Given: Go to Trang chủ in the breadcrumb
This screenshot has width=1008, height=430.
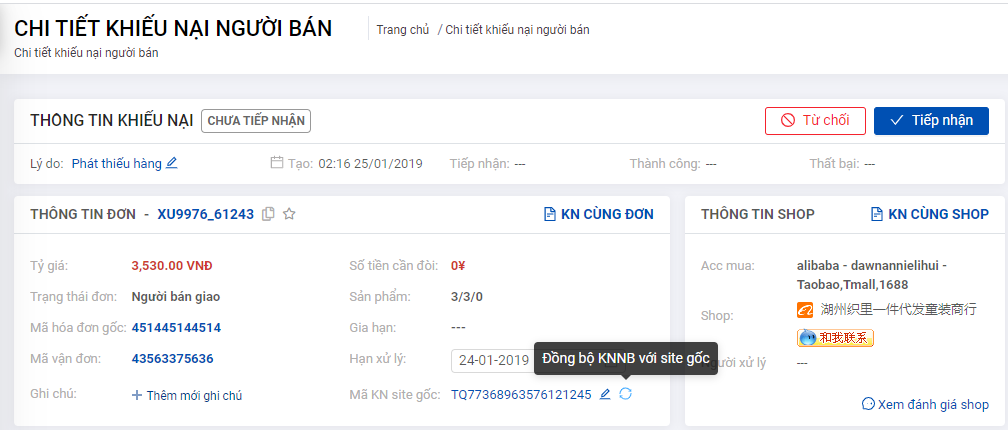Looking at the screenshot, I should point(402,30).
